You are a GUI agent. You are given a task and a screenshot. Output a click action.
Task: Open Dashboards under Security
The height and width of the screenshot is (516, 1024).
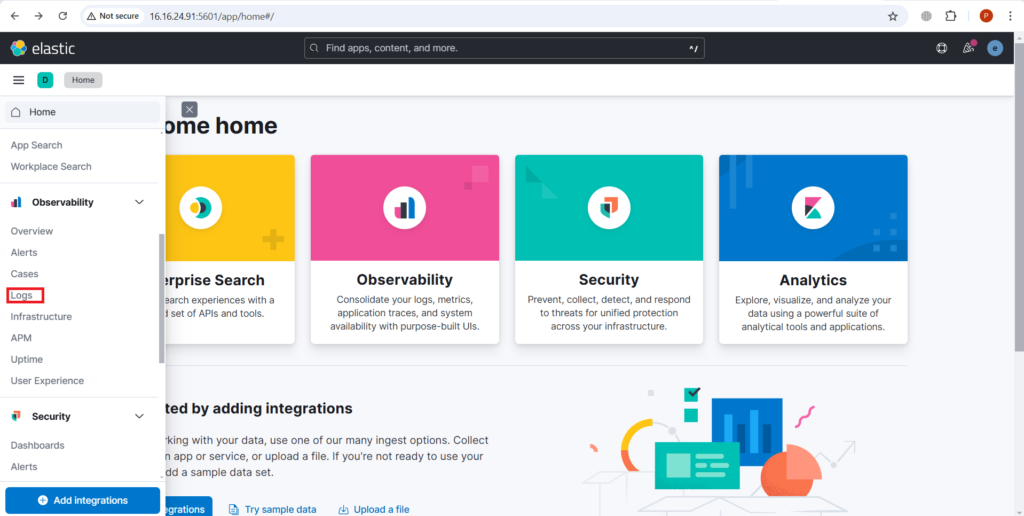[37, 445]
